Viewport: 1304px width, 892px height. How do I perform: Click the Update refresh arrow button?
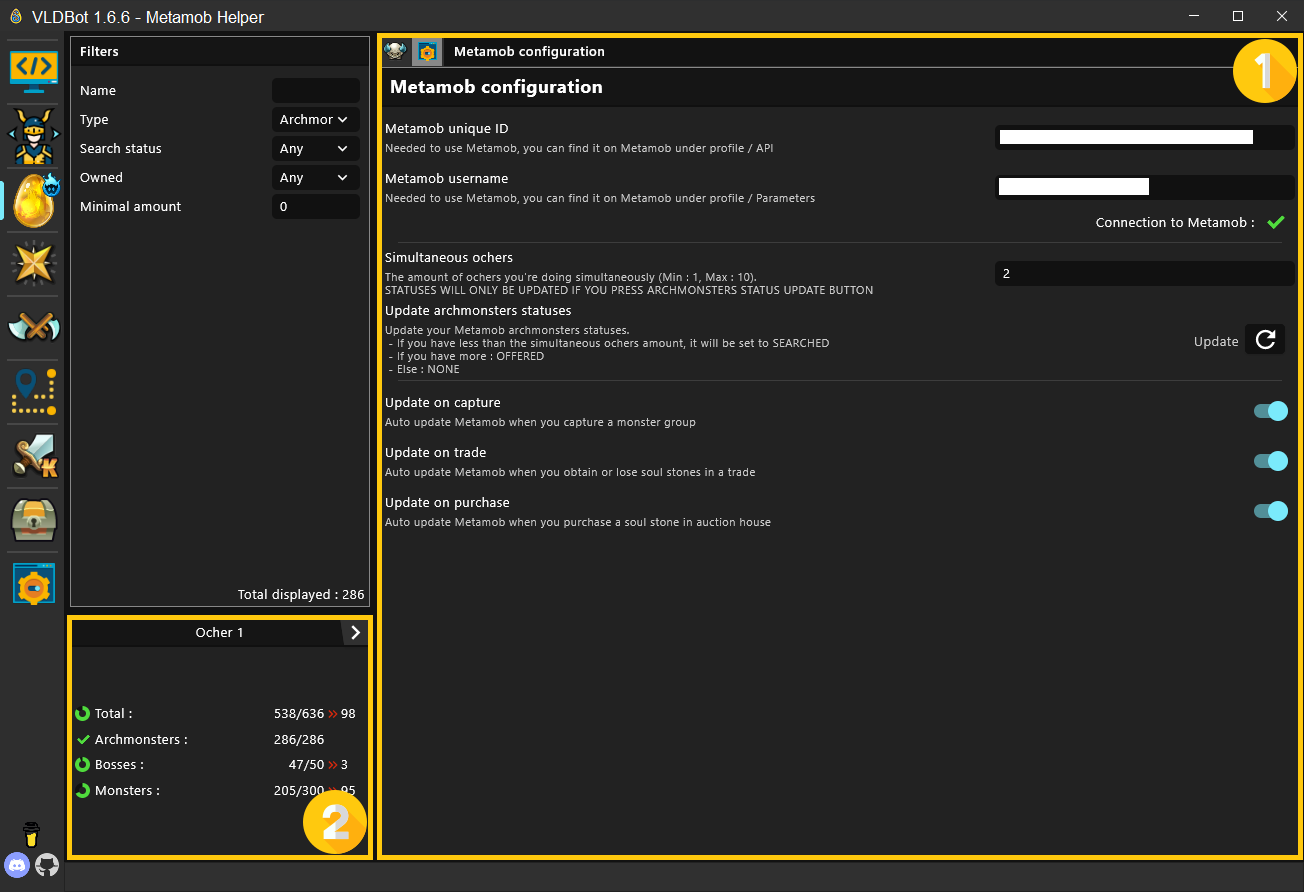pyautogui.click(x=1265, y=339)
